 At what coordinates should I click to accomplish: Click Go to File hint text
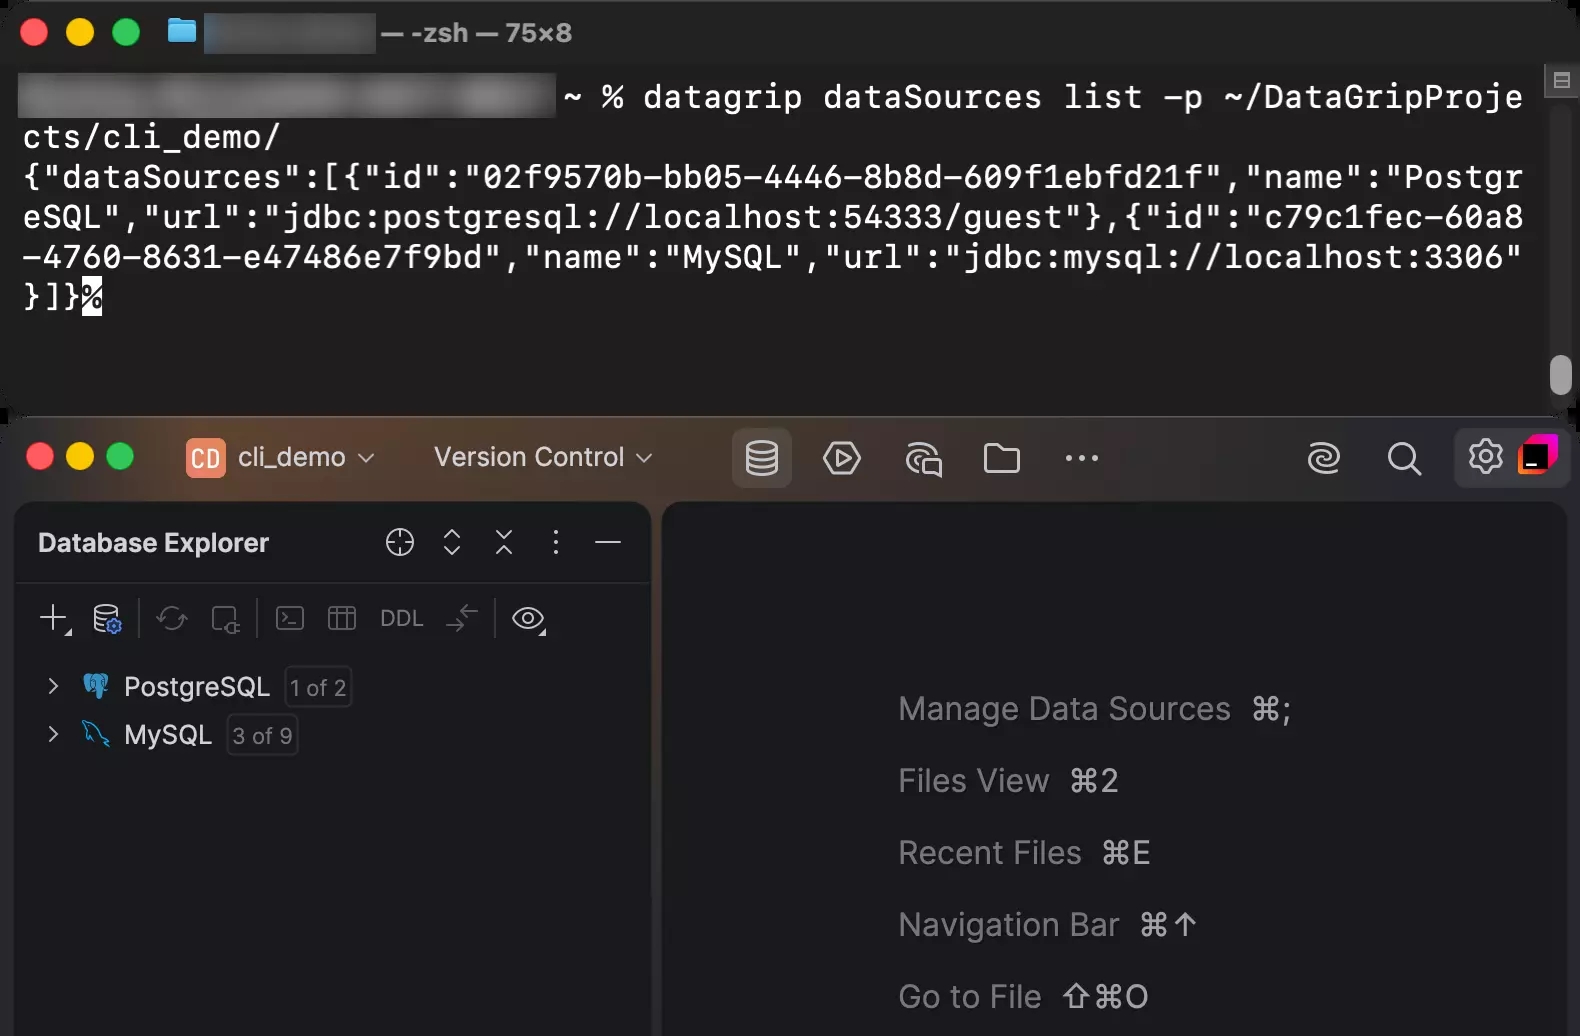[969, 997]
